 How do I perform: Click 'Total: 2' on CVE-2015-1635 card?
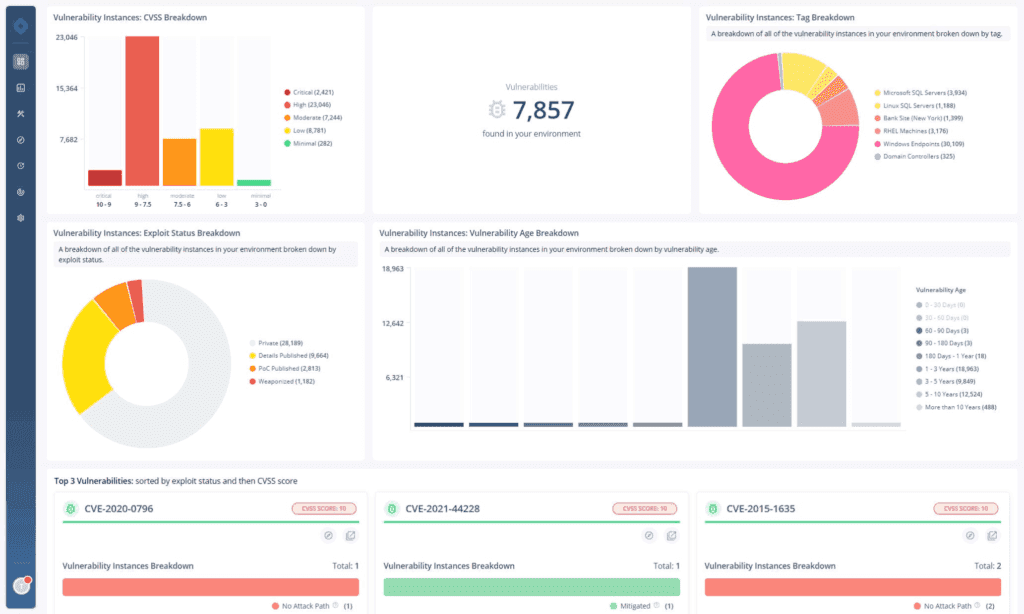click(x=987, y=566)
